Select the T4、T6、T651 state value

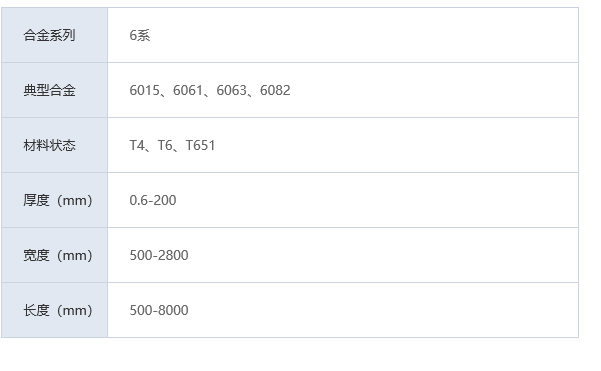click(x=172, y=145)
